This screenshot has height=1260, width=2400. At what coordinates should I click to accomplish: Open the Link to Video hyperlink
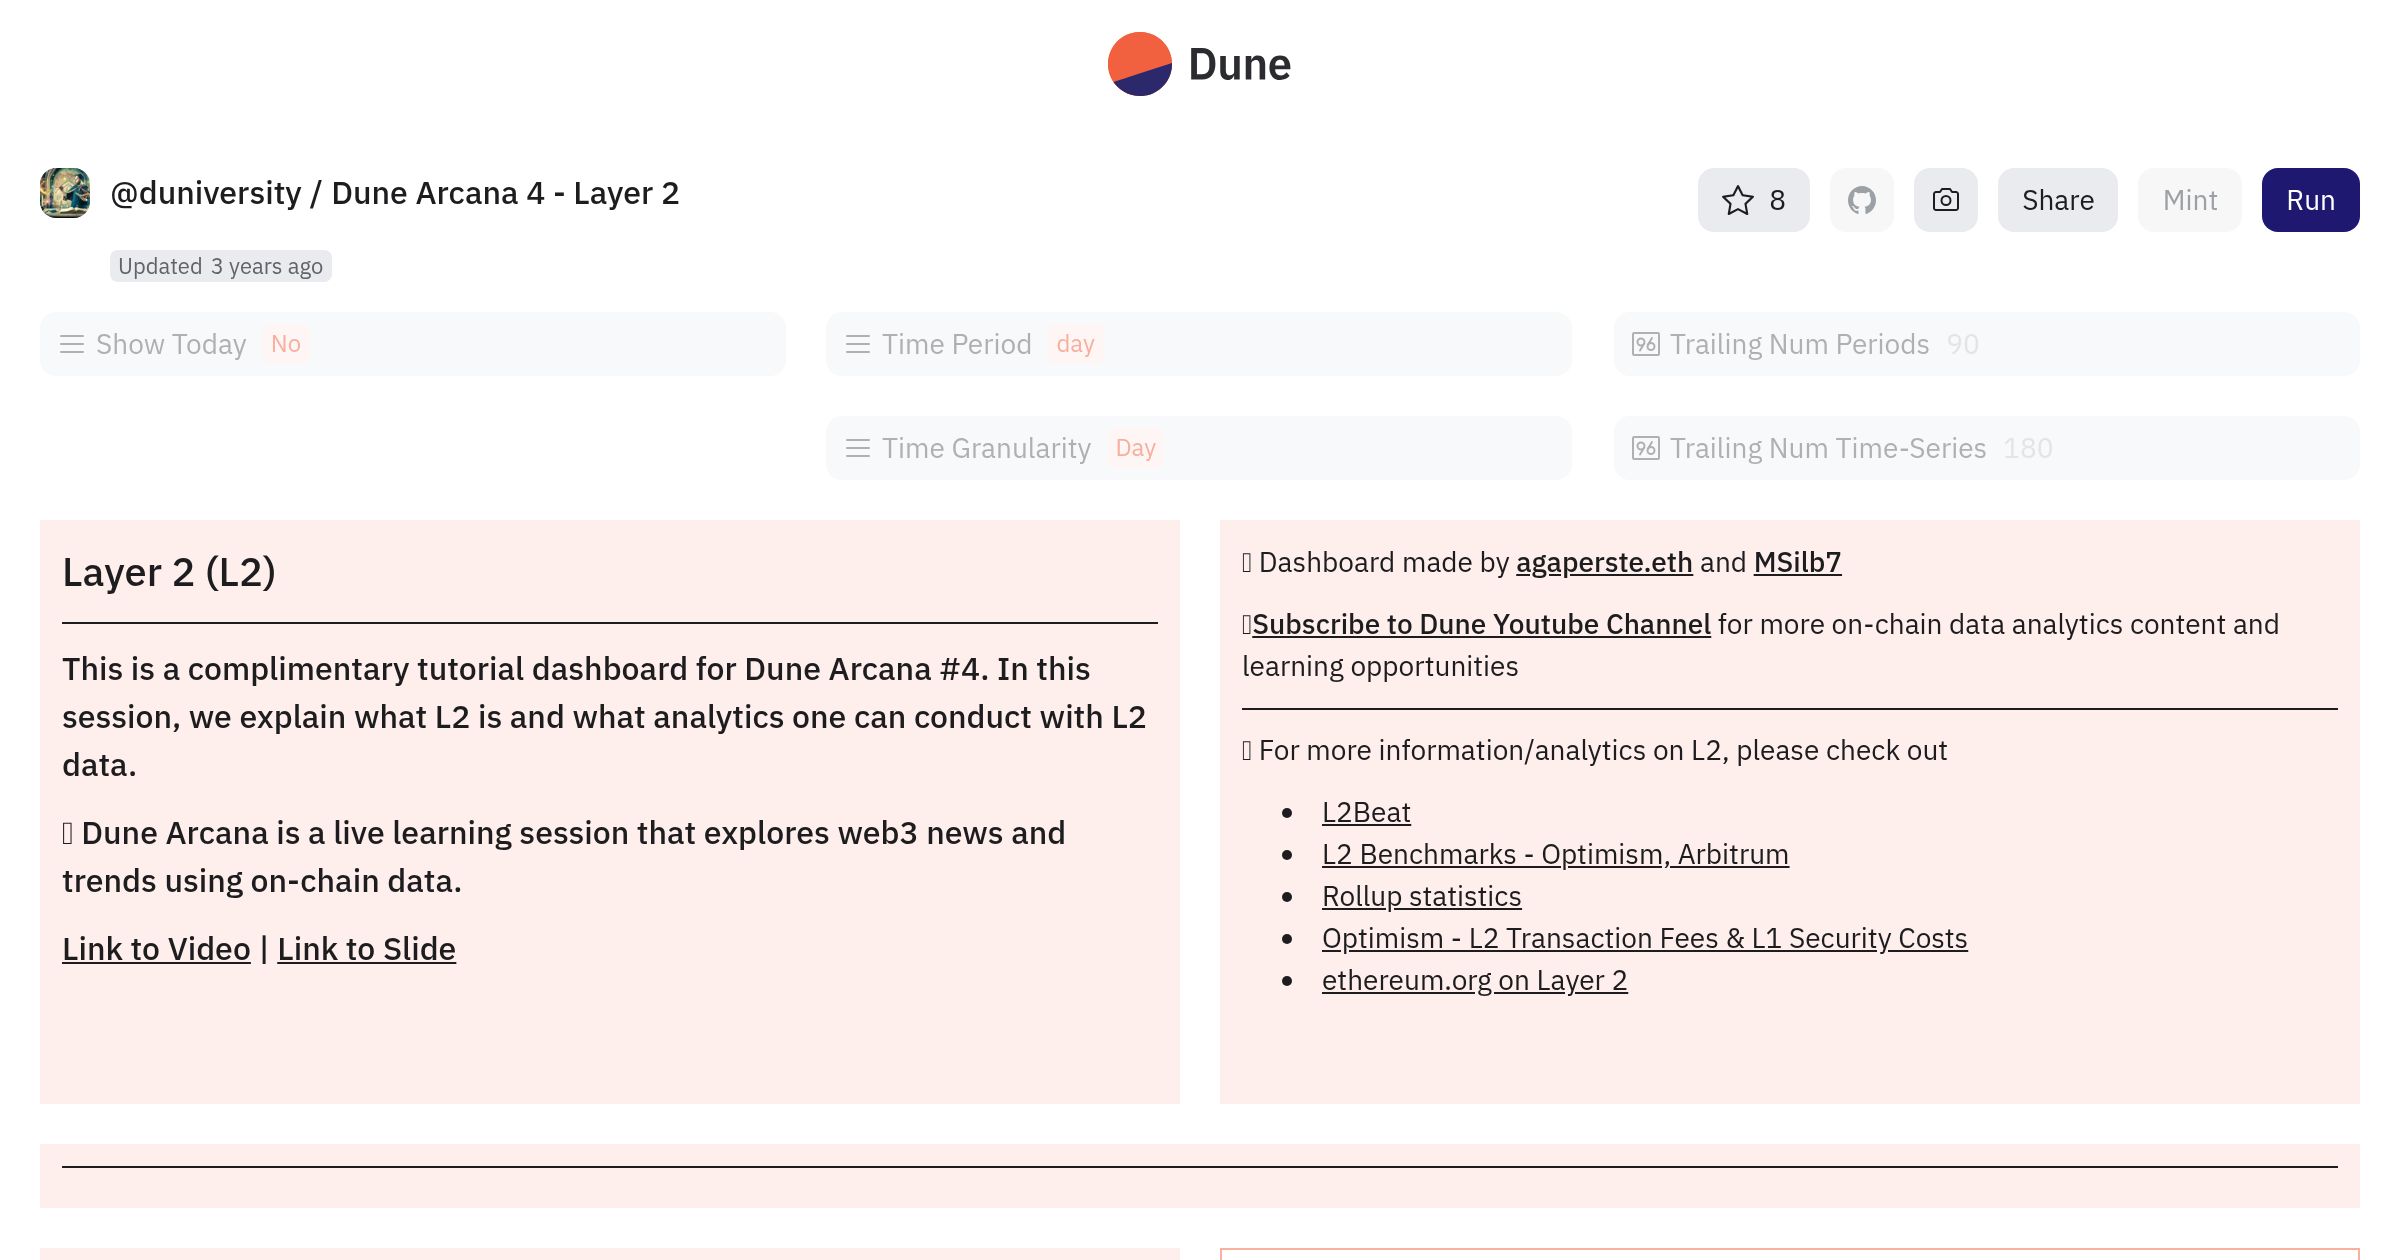156,949
